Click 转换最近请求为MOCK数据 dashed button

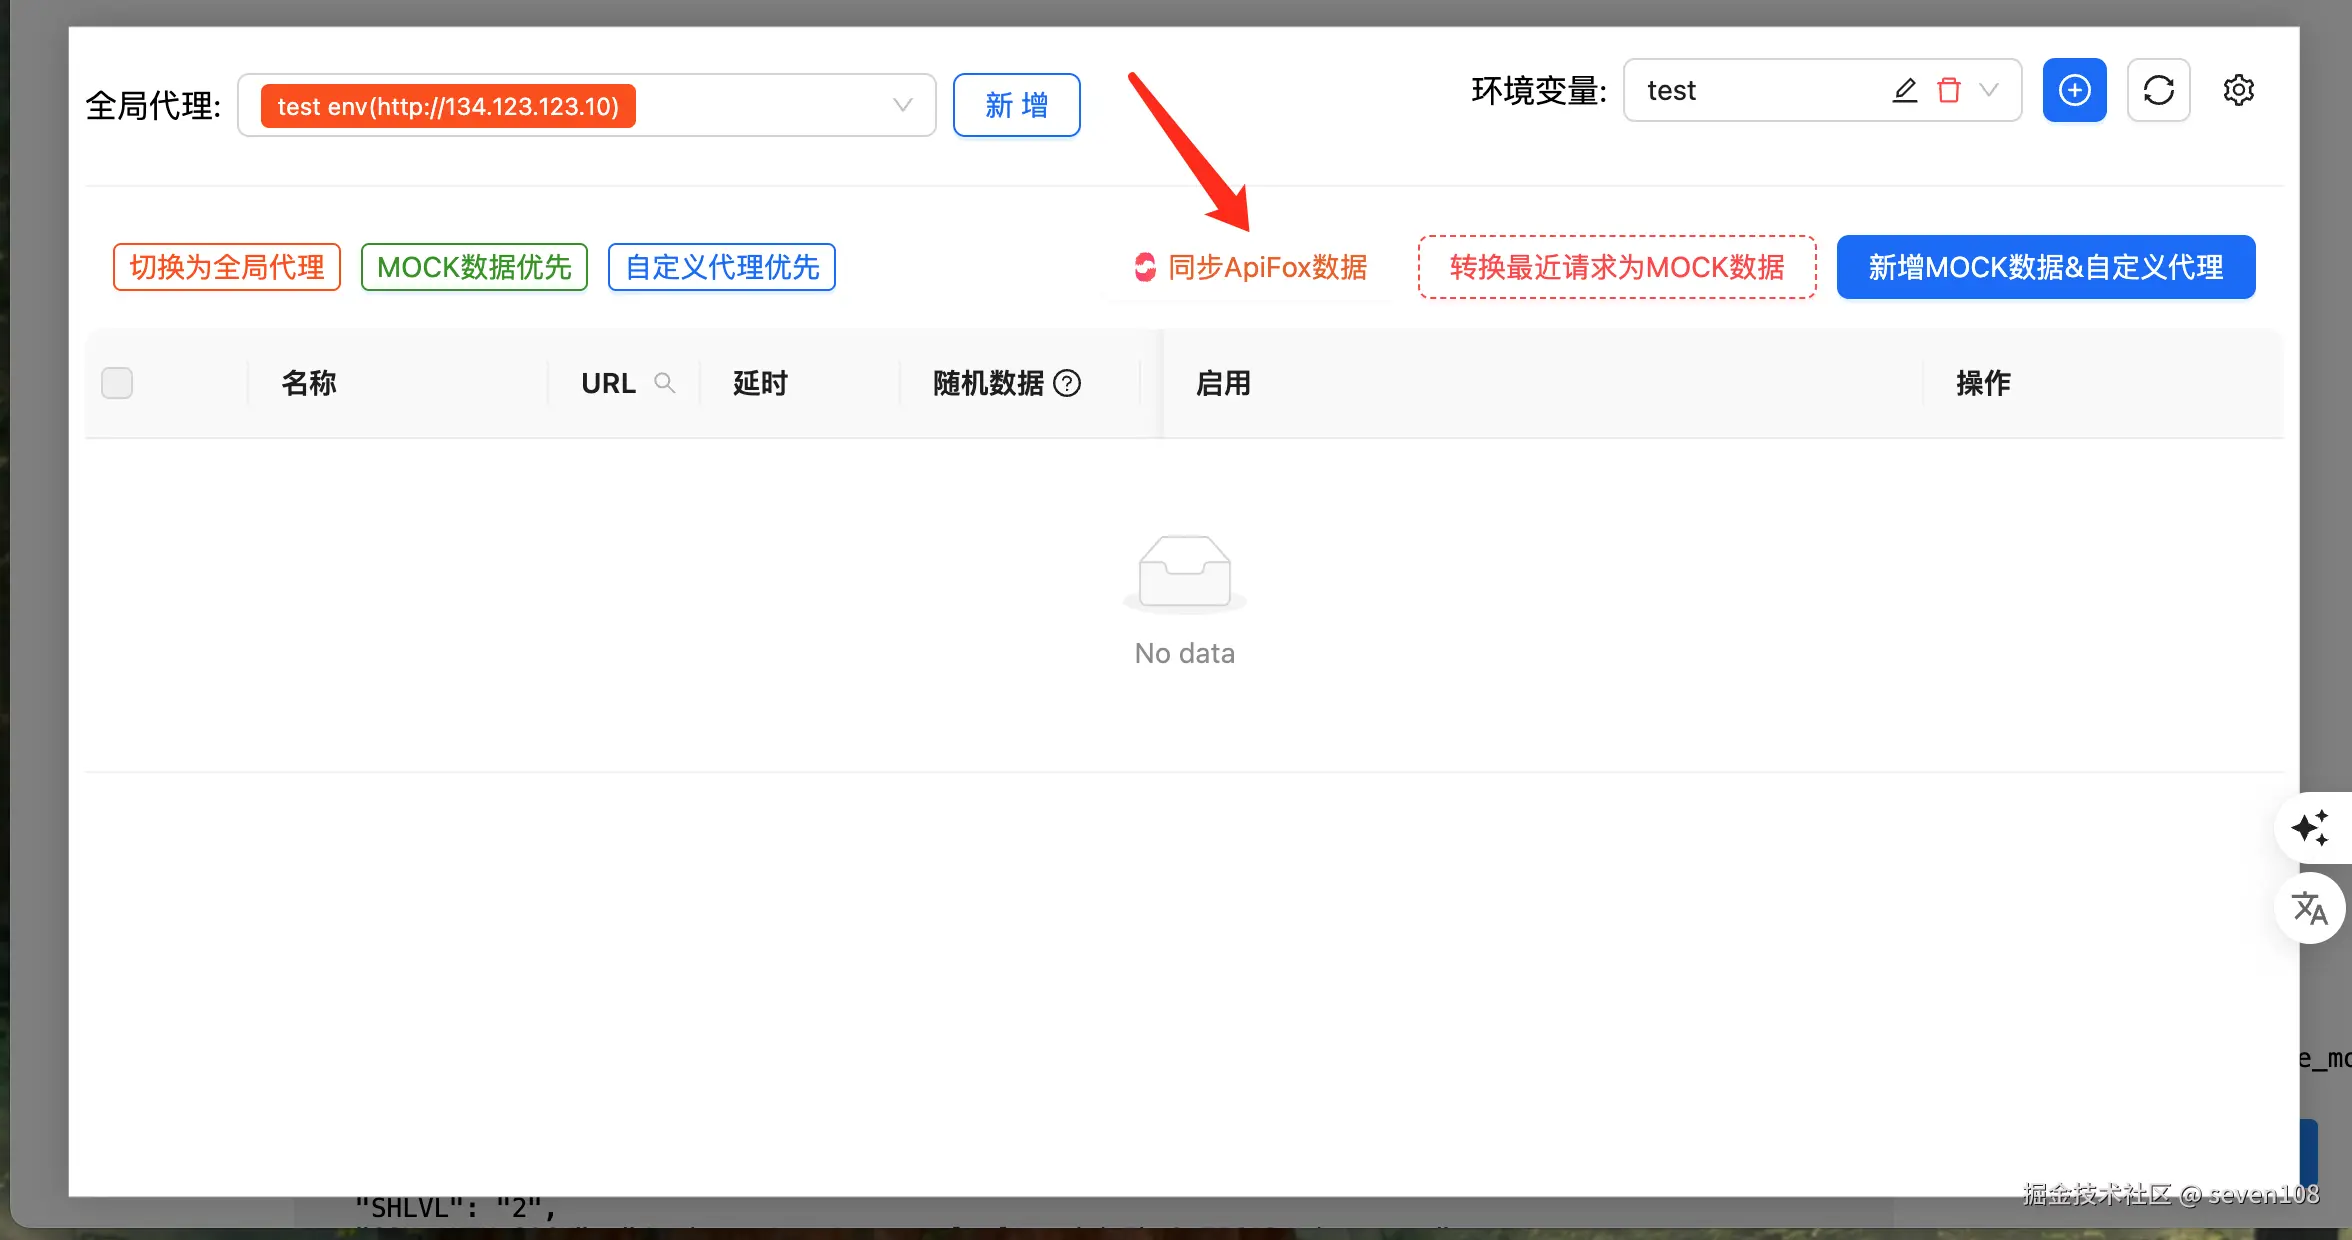(x=1617, y=267)
